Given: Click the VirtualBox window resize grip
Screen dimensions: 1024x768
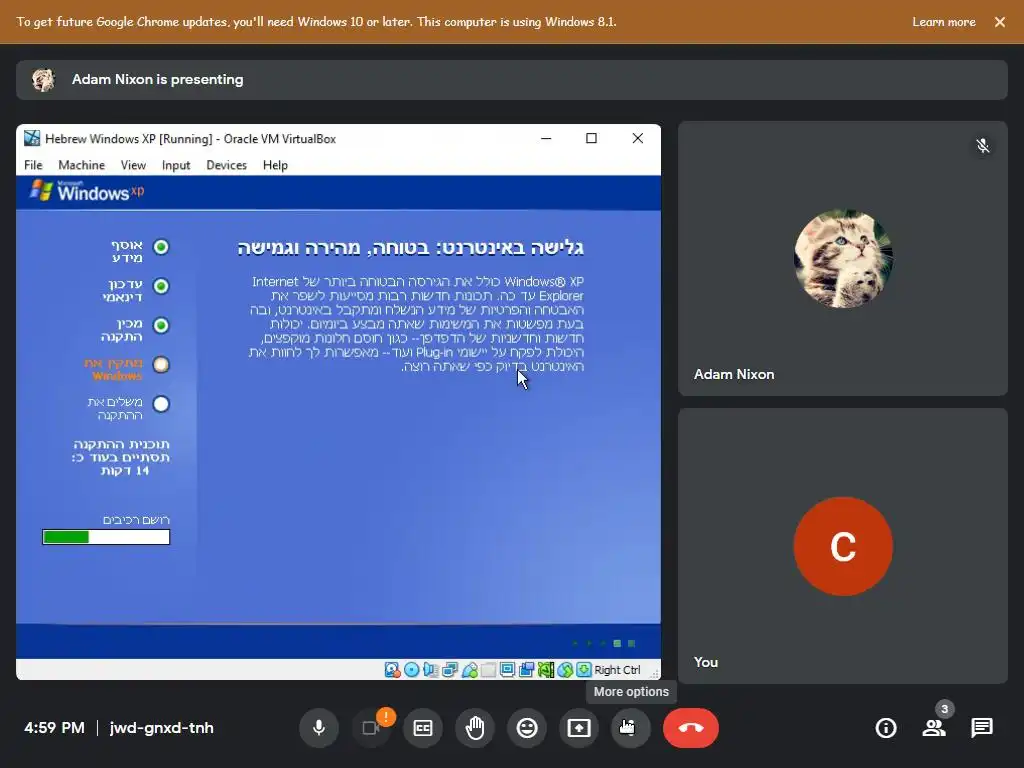Looking at the screenshot, I should 654,673.
